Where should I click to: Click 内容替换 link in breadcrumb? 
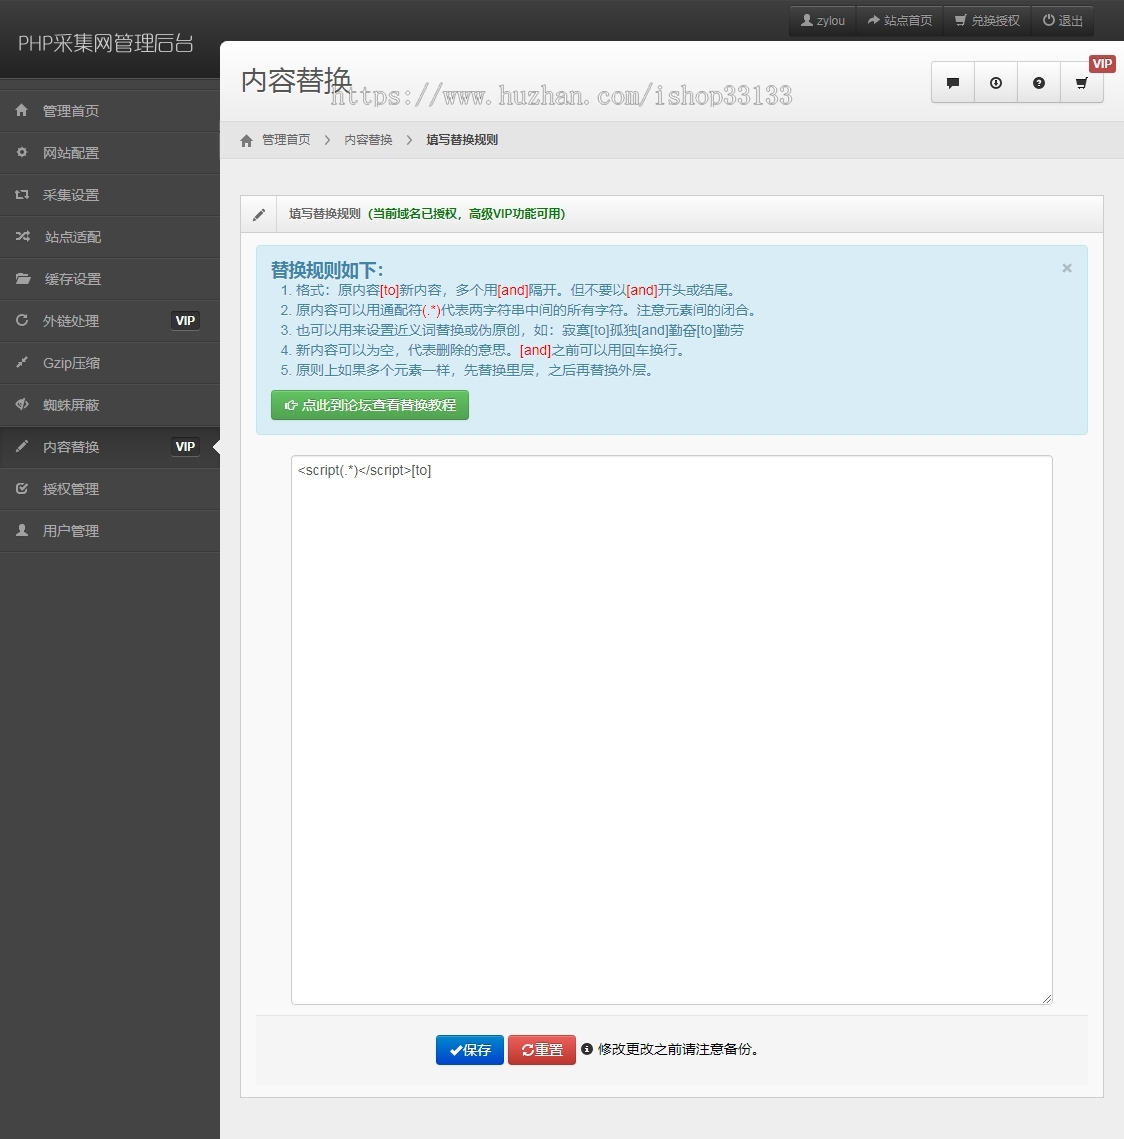(x=368, y=140)
